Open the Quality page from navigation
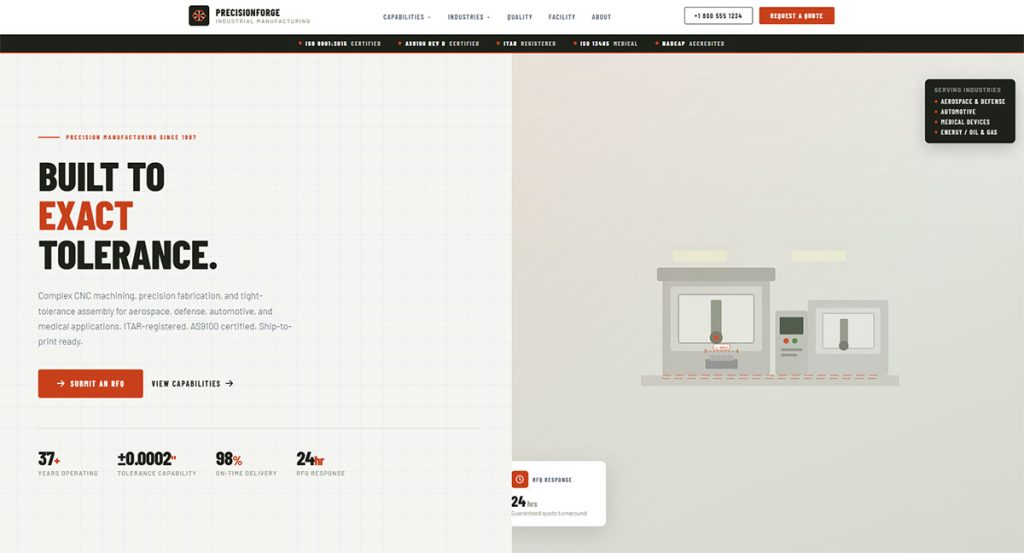 point(519,17)
